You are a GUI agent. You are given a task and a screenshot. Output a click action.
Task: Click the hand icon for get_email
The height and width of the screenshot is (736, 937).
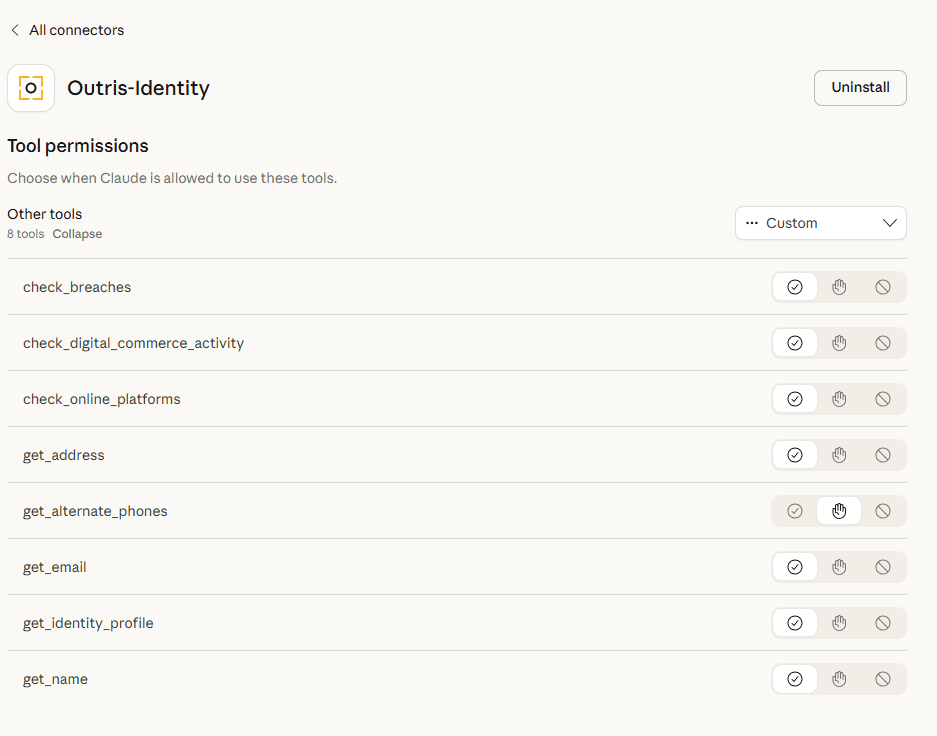coord(838,567)
